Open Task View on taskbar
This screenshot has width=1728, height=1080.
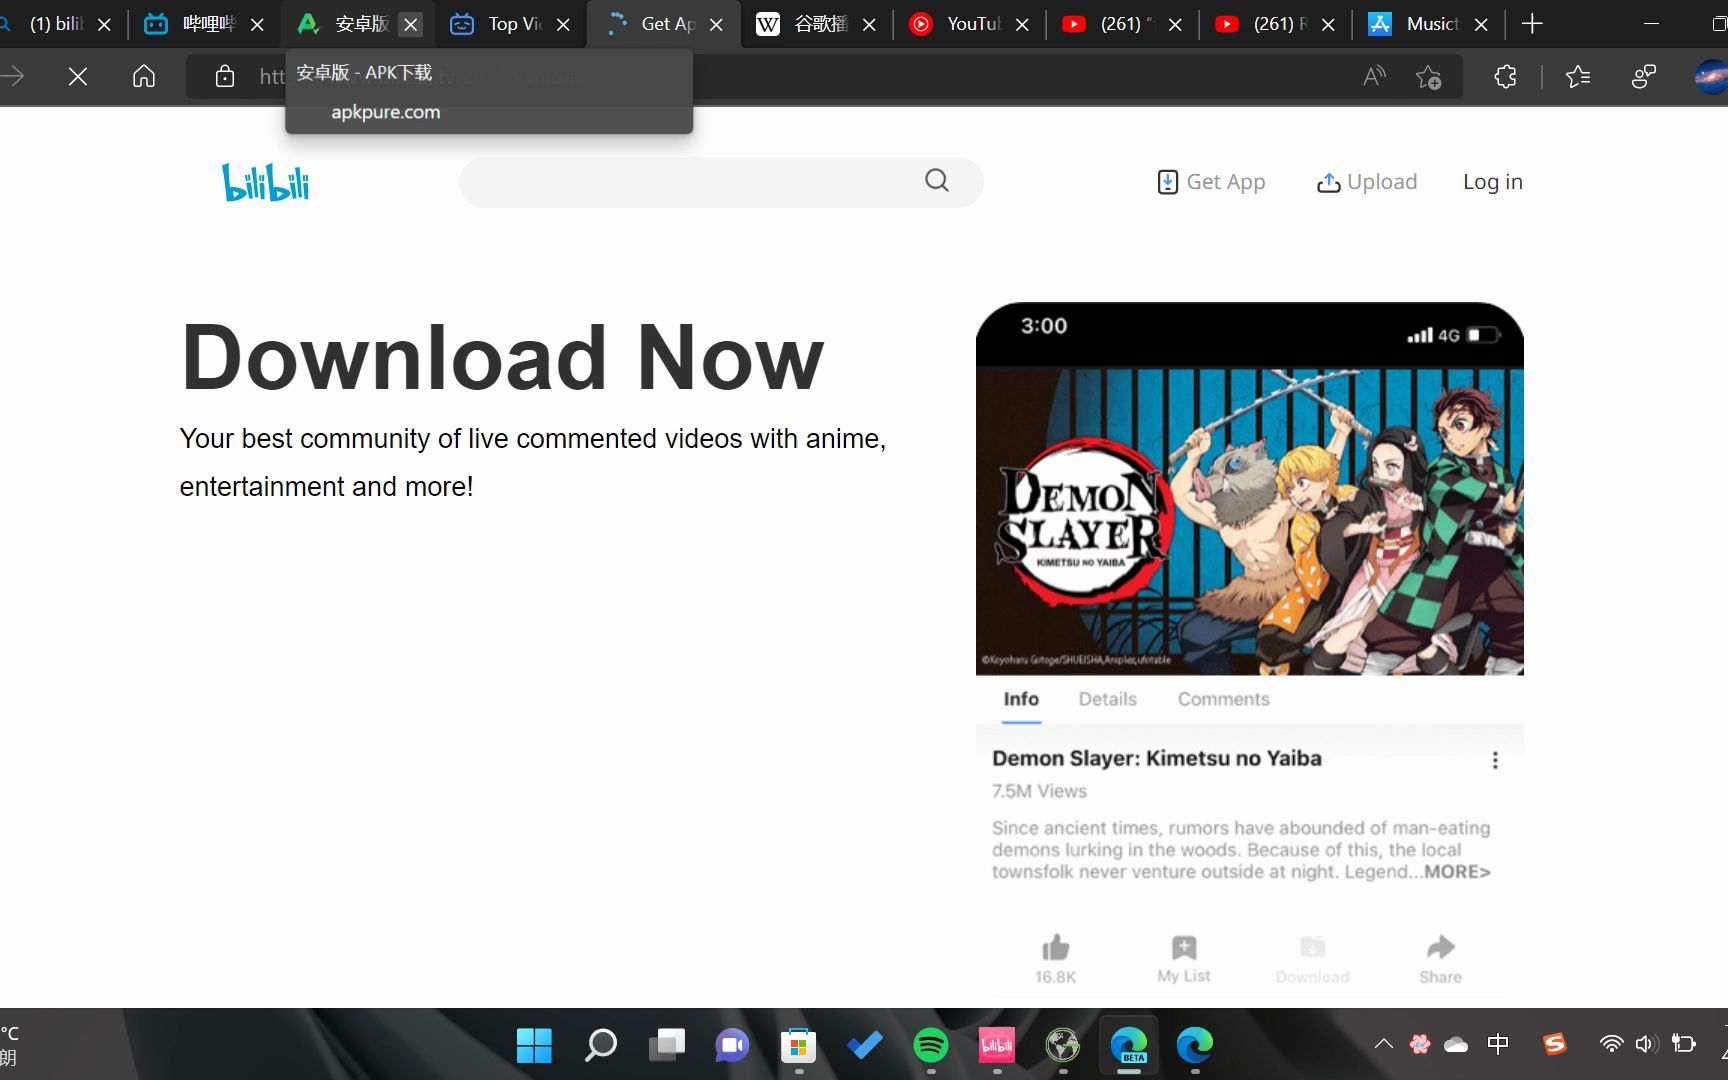[x=666, y=1046]
